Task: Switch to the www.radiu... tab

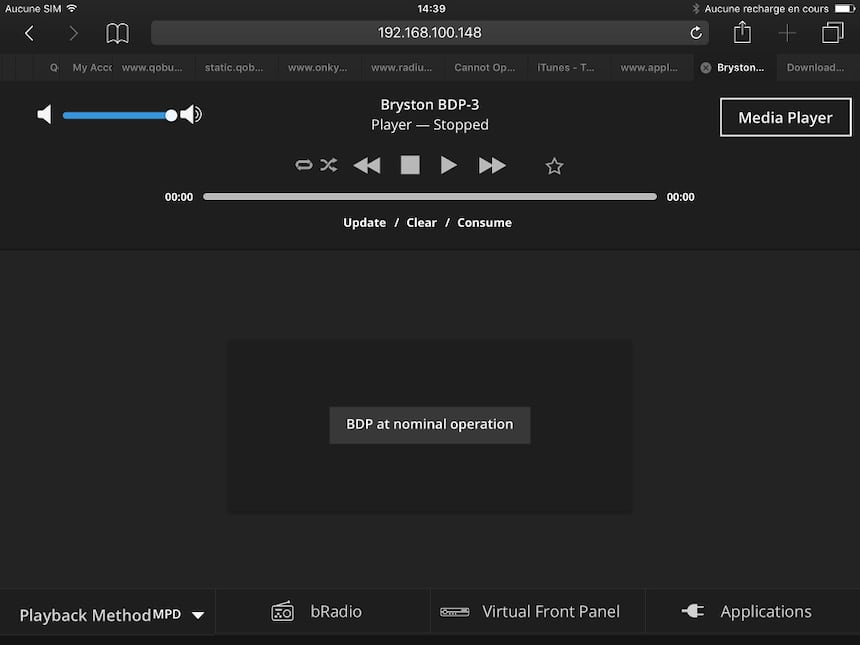Action: (401, 67)
